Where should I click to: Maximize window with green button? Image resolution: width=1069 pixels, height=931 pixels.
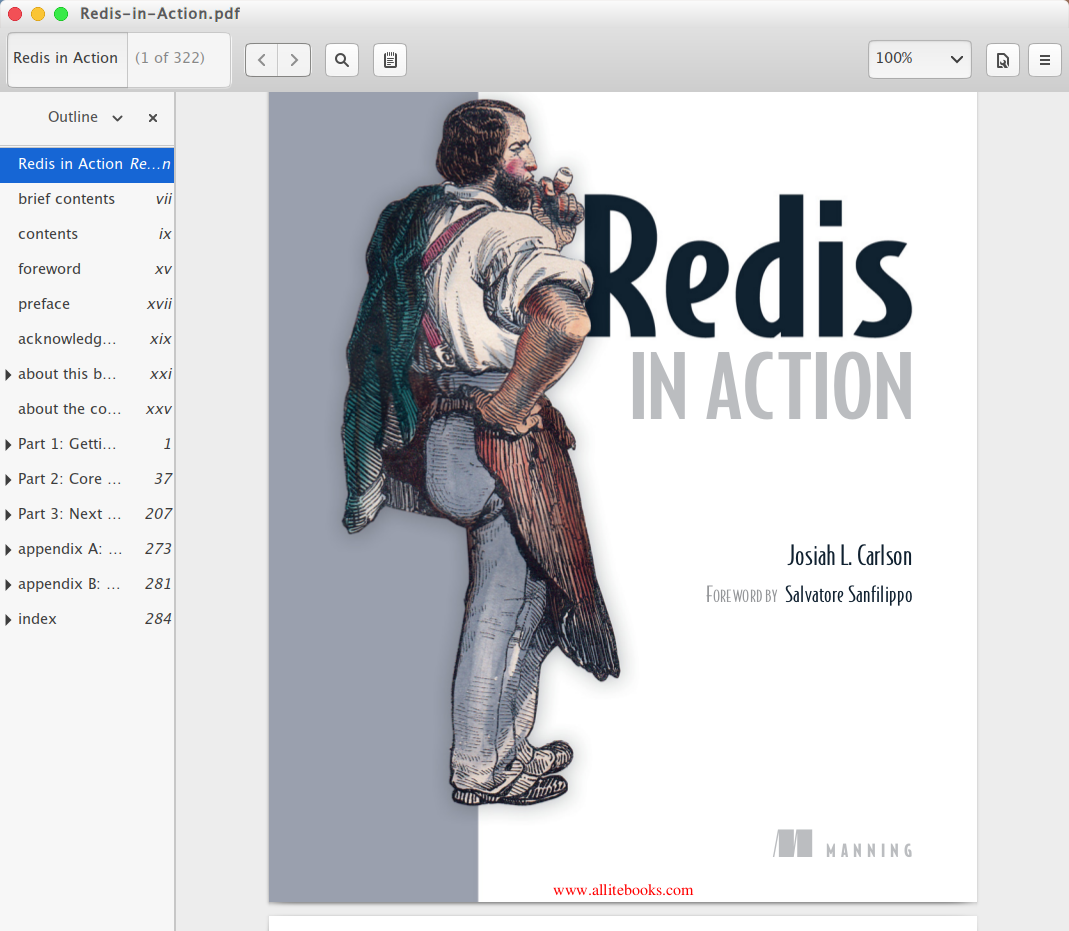(61, 14)
